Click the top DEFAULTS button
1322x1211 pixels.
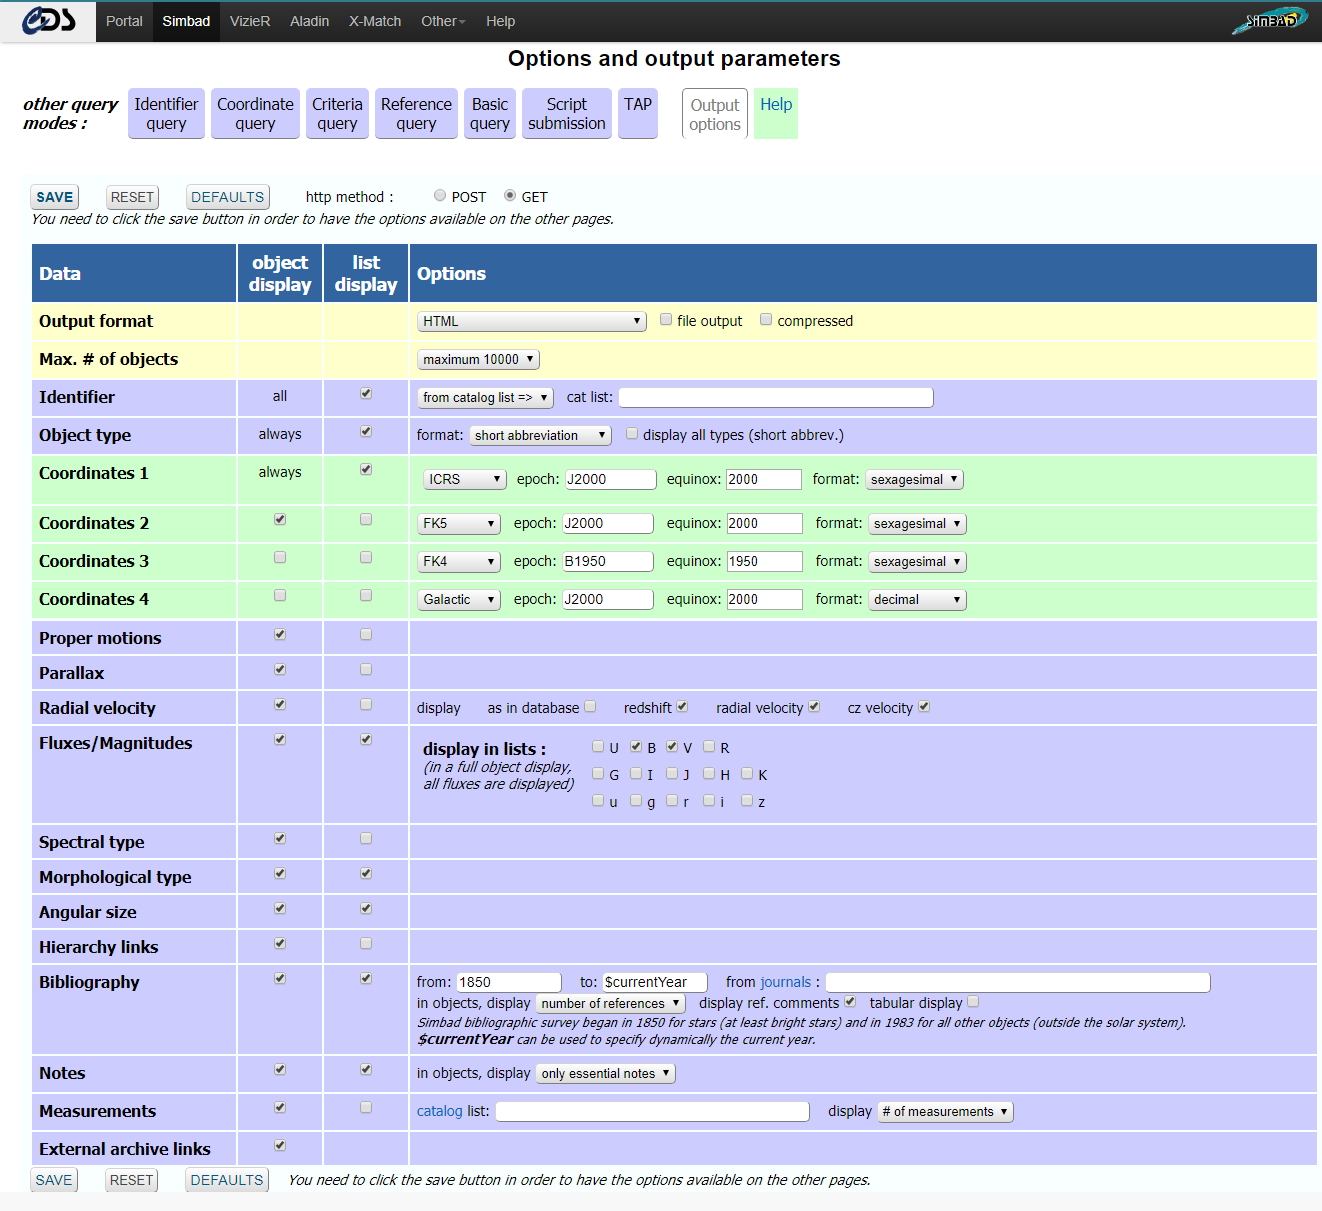click(228, 197)
